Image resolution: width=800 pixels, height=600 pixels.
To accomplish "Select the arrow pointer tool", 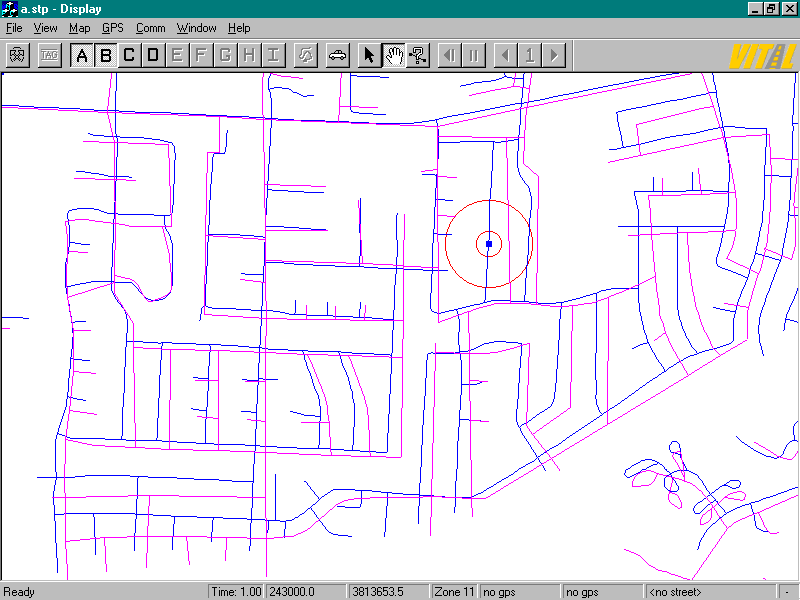I will tap(370, 55).
